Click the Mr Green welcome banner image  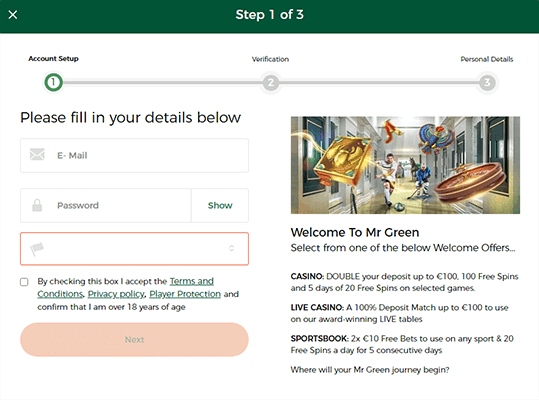click(405, 165)
